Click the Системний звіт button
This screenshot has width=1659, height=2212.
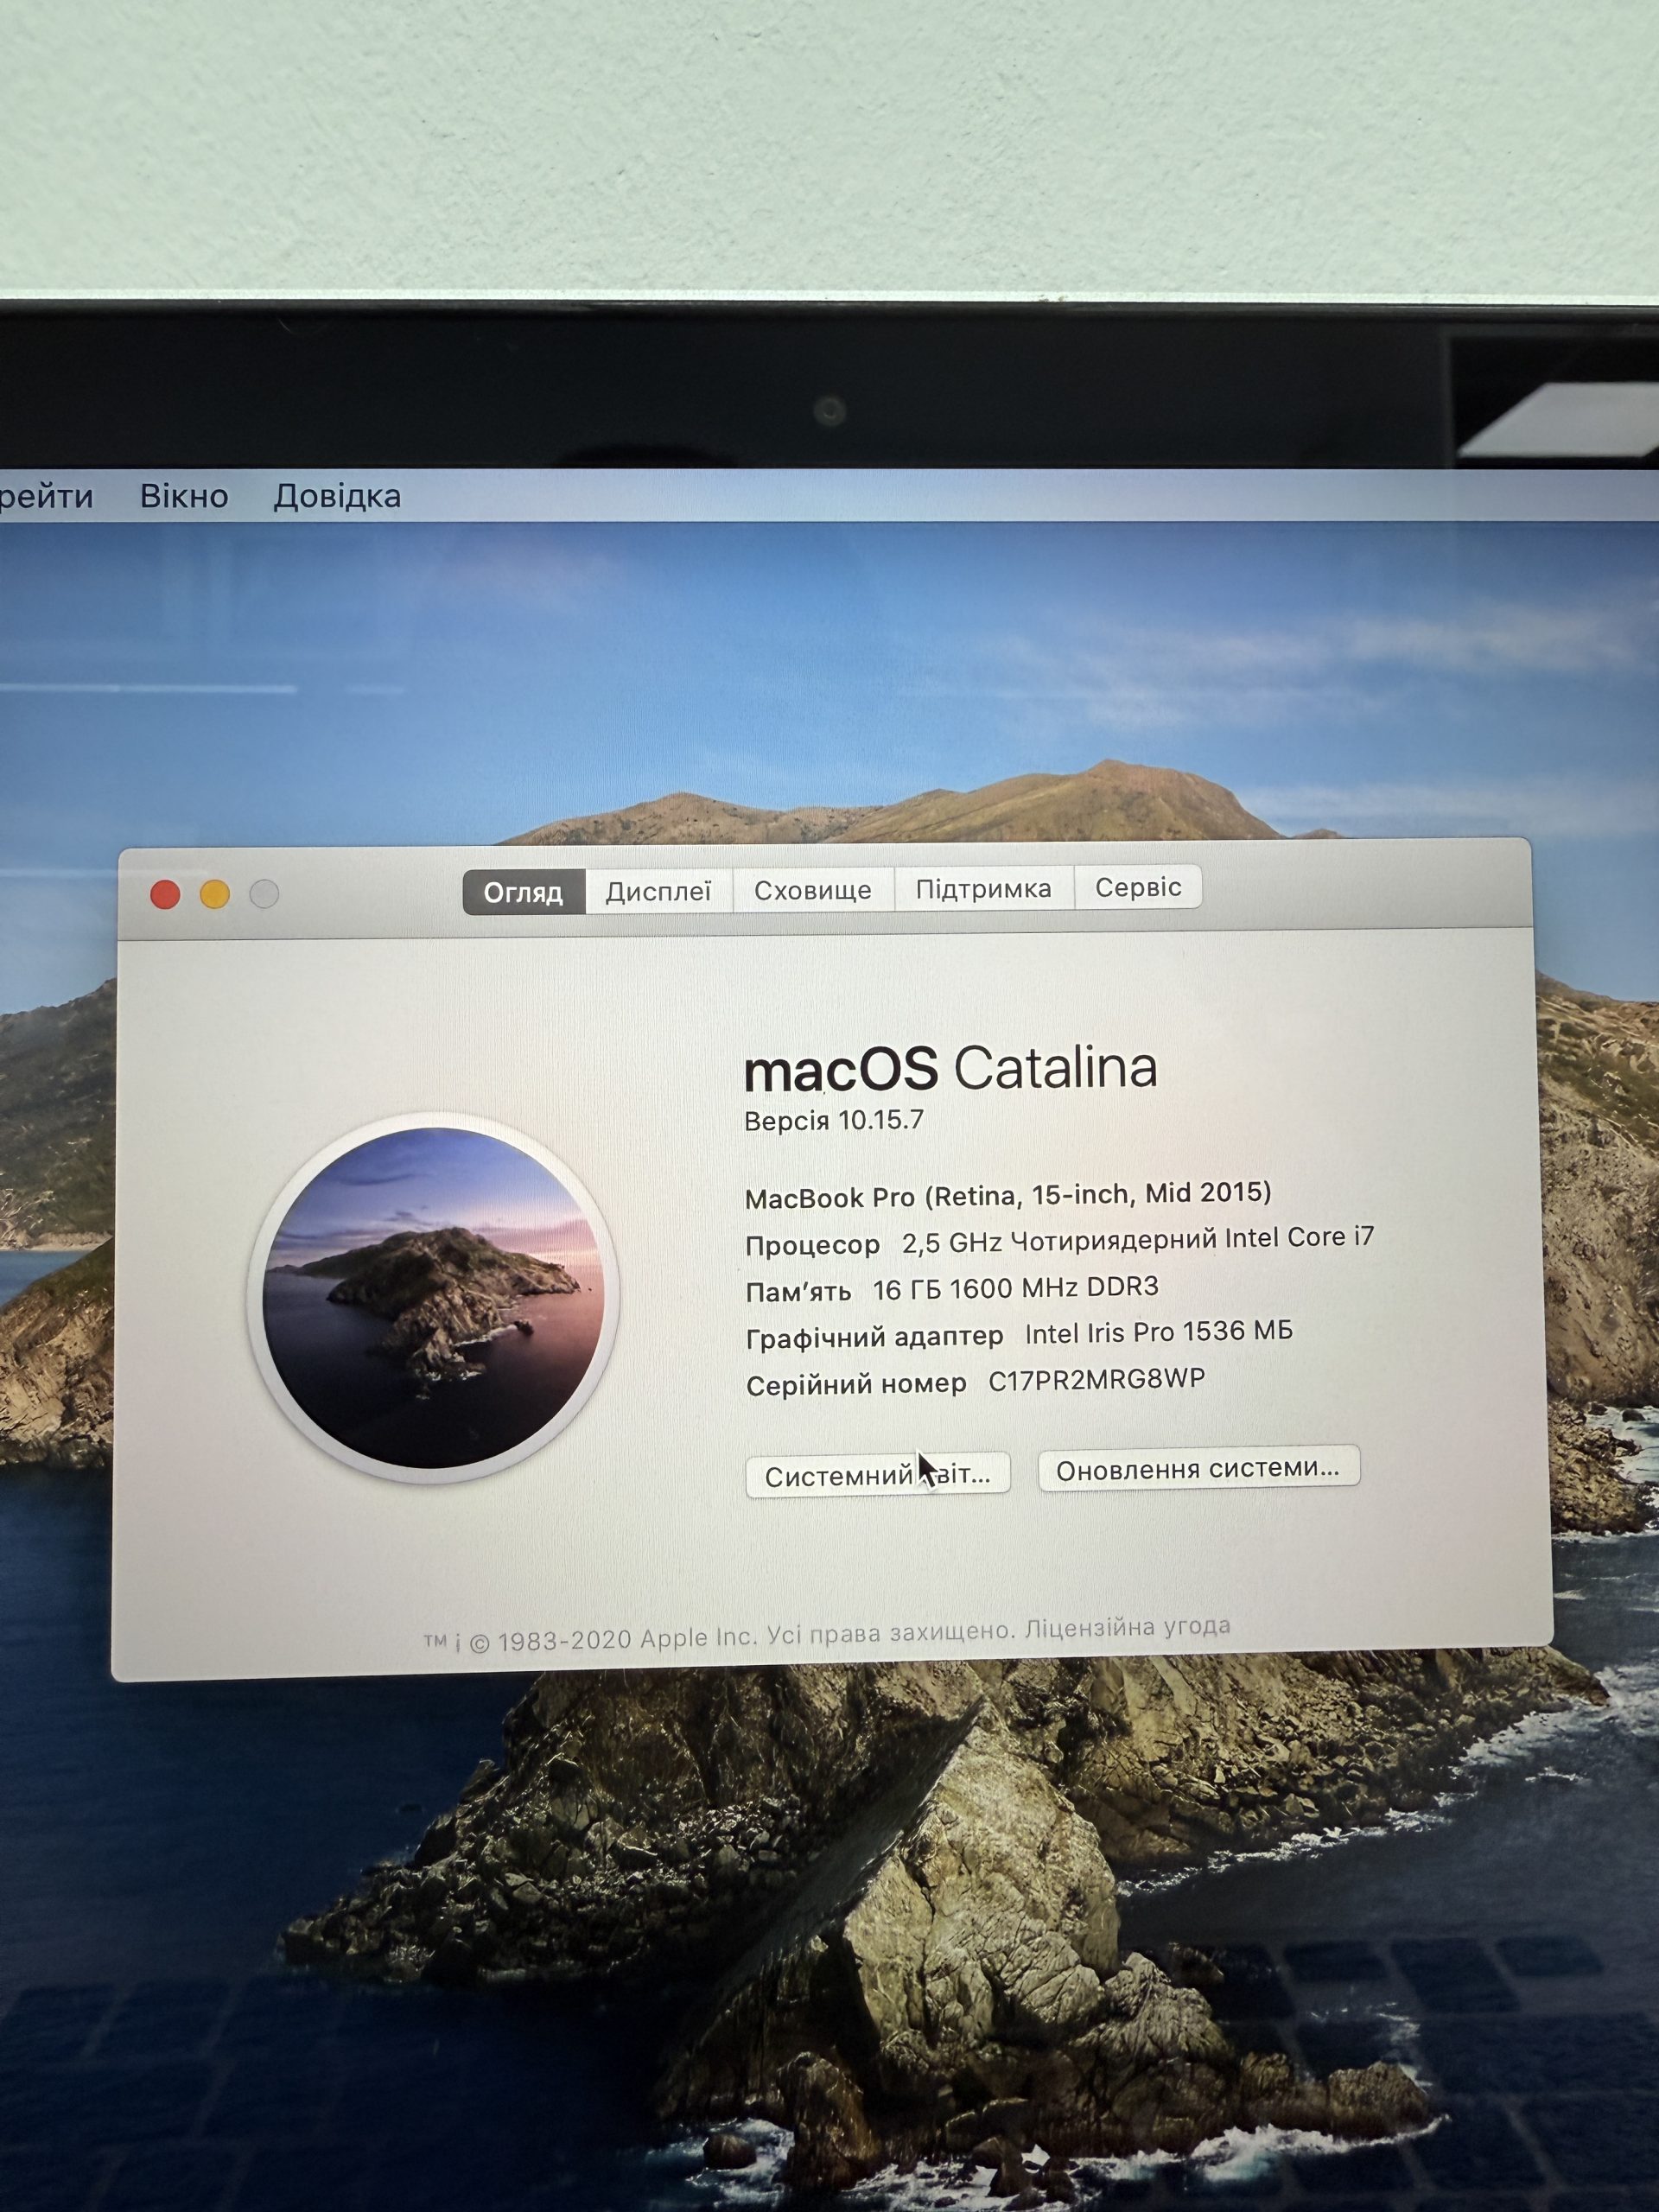click(878, 1474)
